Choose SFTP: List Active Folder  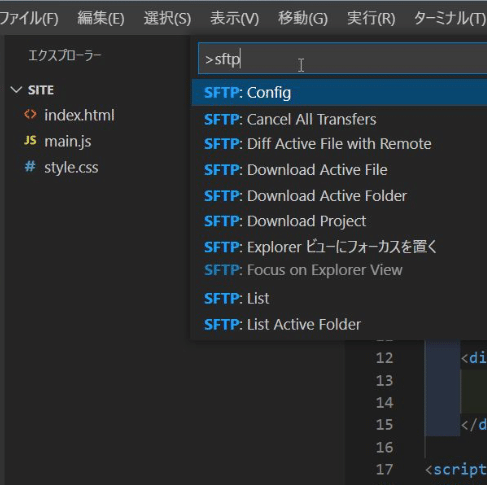point(339,325)
